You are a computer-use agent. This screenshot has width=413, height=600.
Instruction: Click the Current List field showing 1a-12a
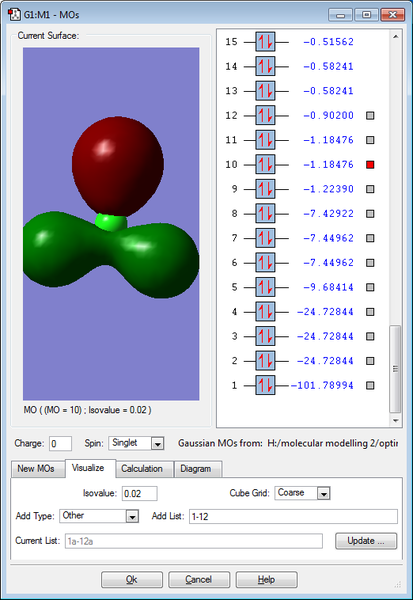click(x=194, y=541)
